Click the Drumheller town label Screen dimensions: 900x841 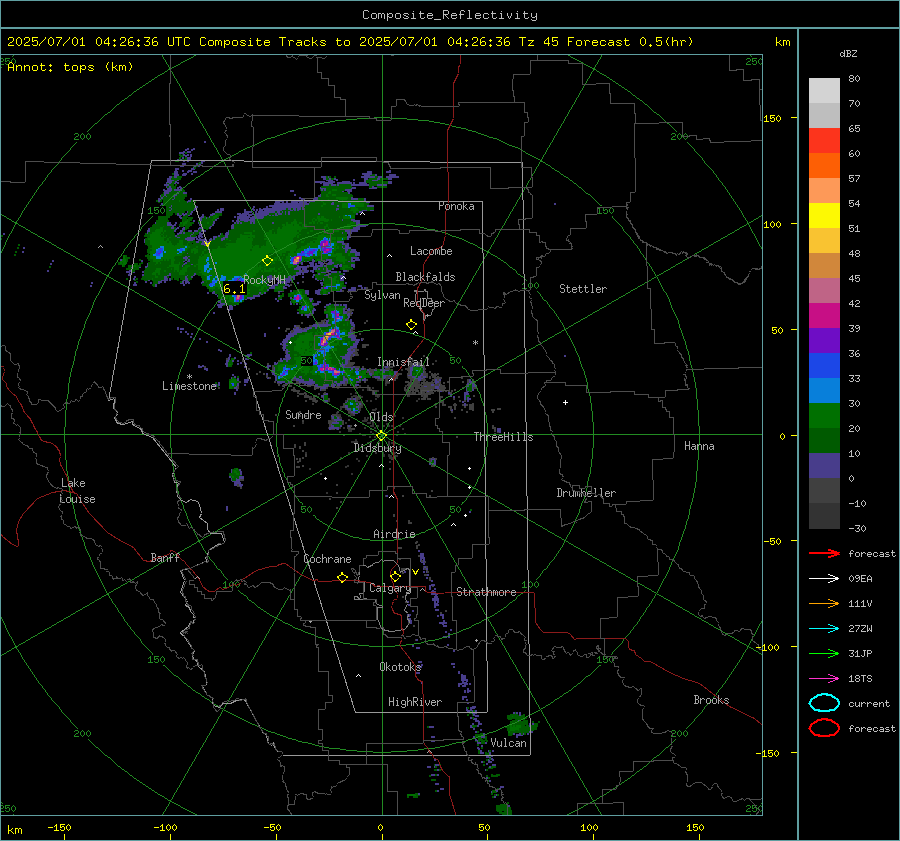(586, 493)
